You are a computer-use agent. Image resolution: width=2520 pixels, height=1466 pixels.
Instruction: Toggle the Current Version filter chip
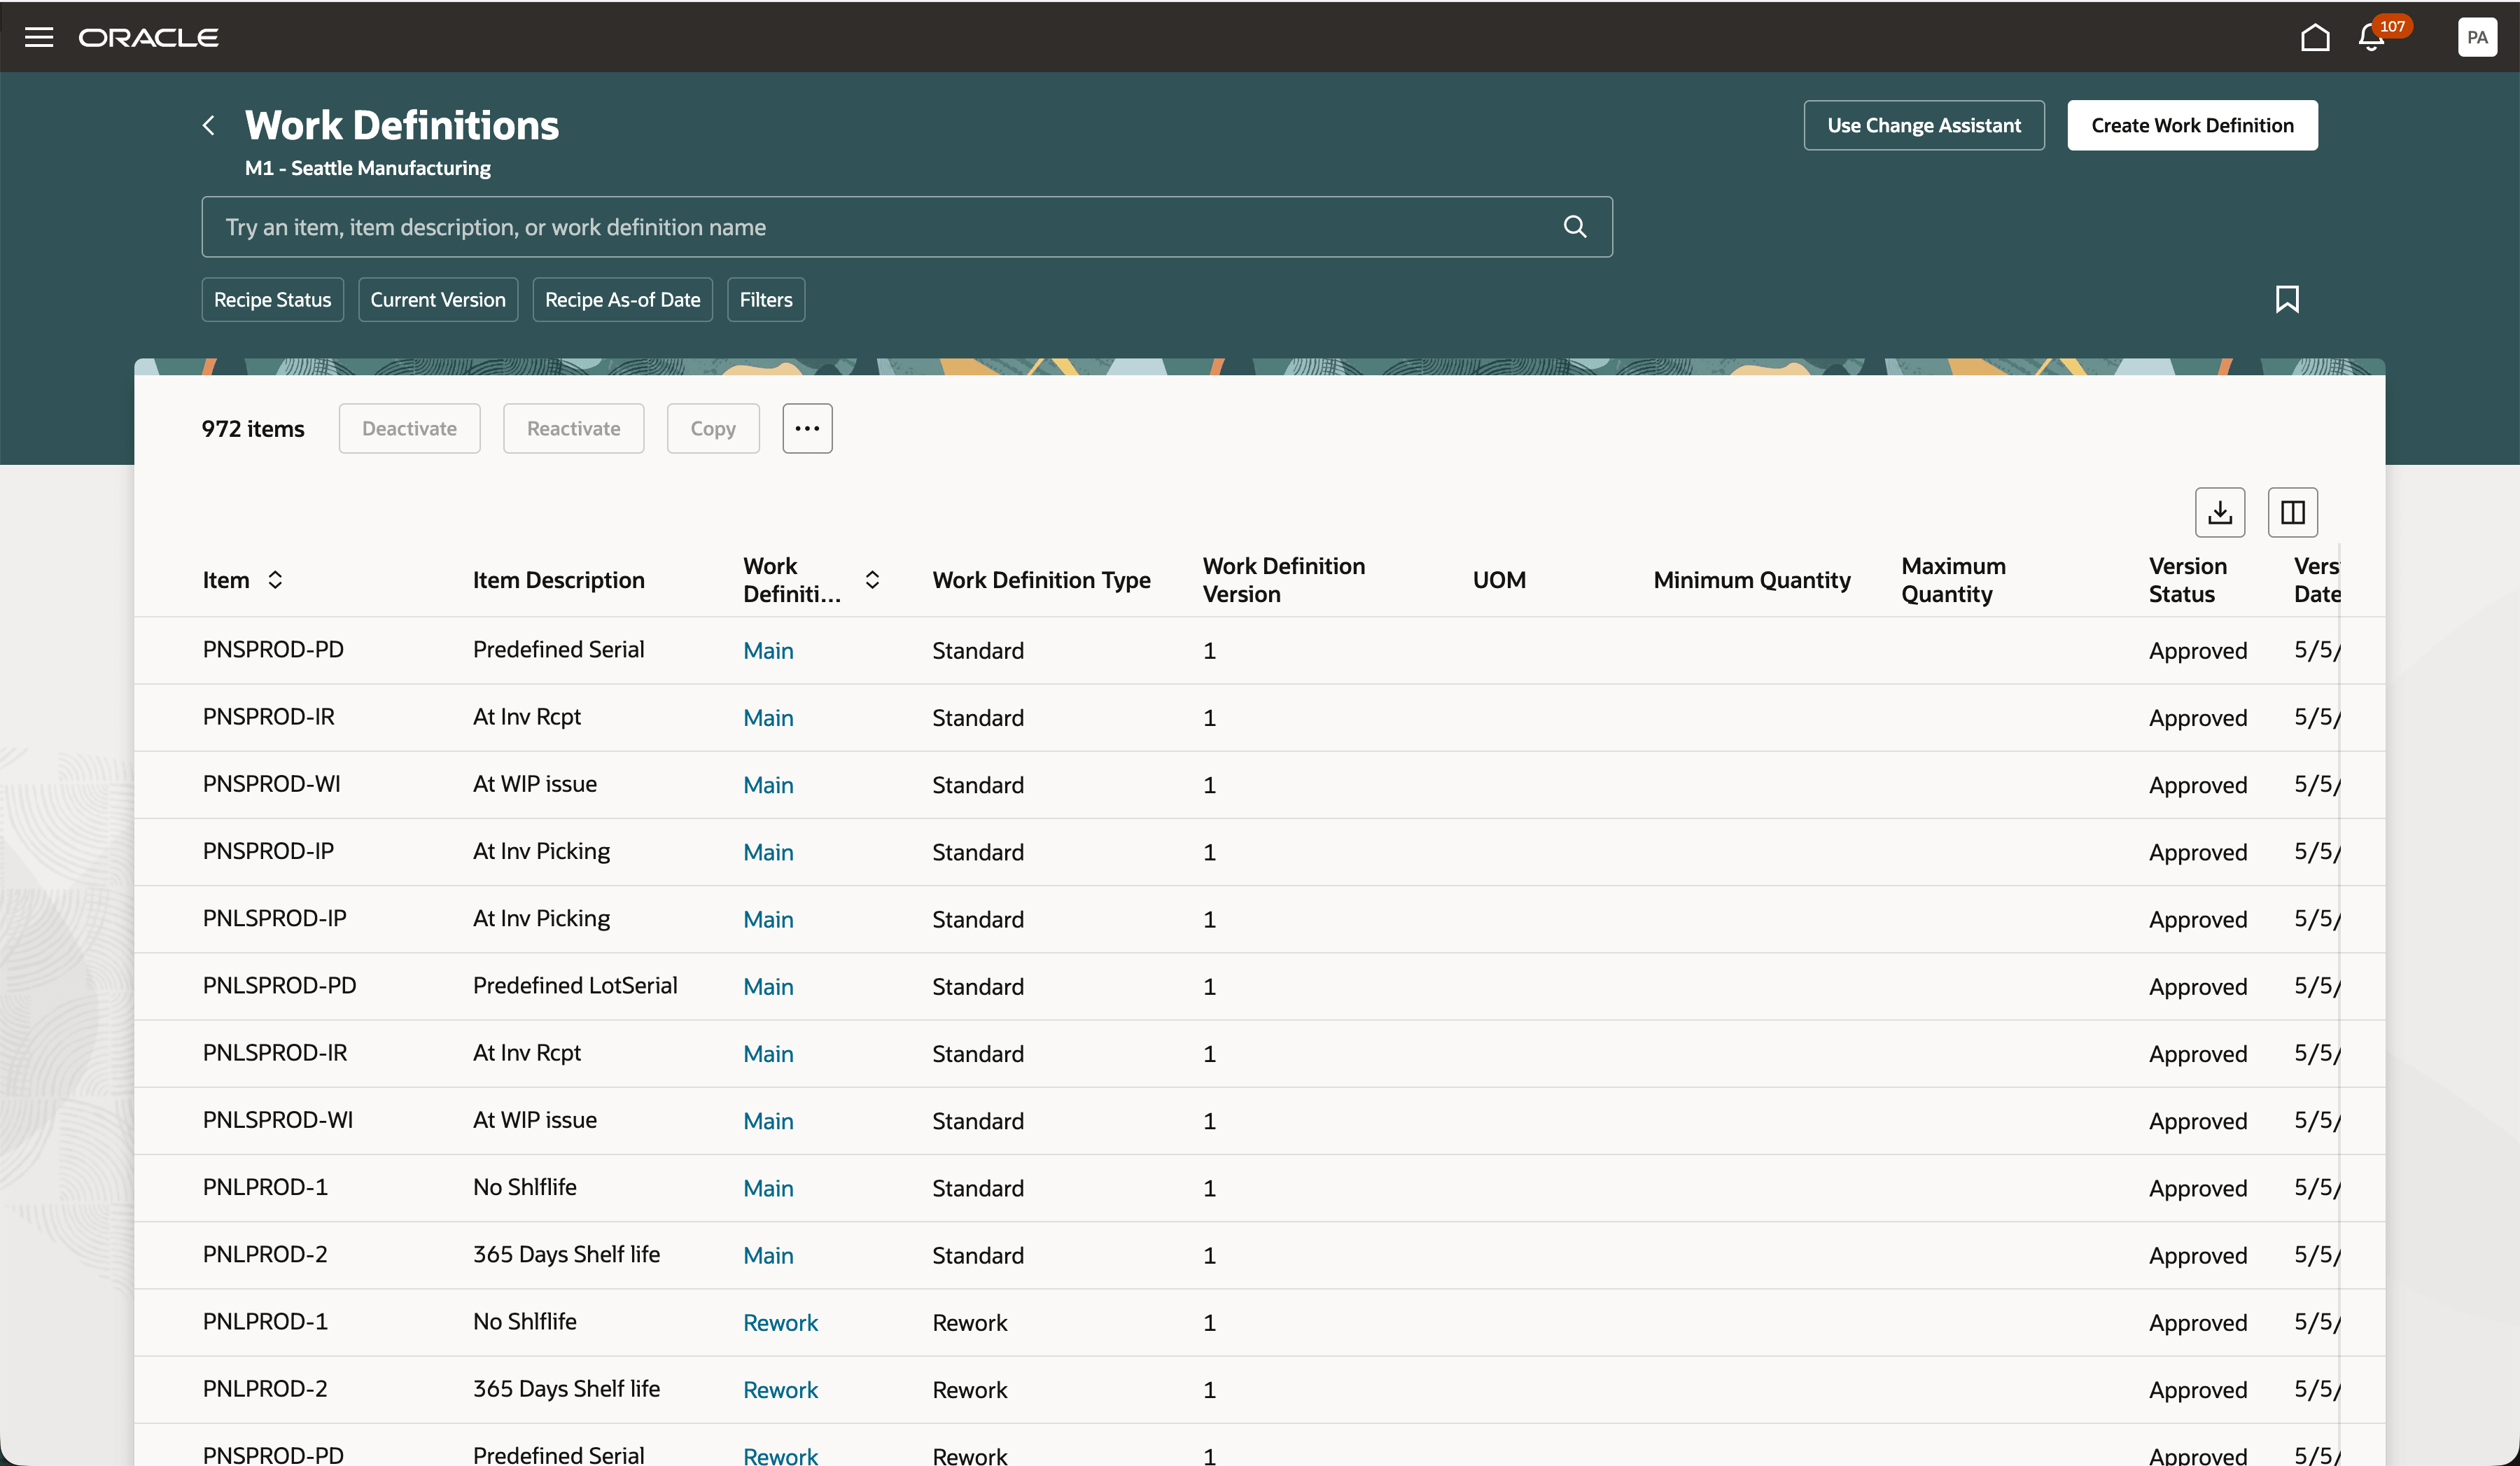[x=437, y=299]
